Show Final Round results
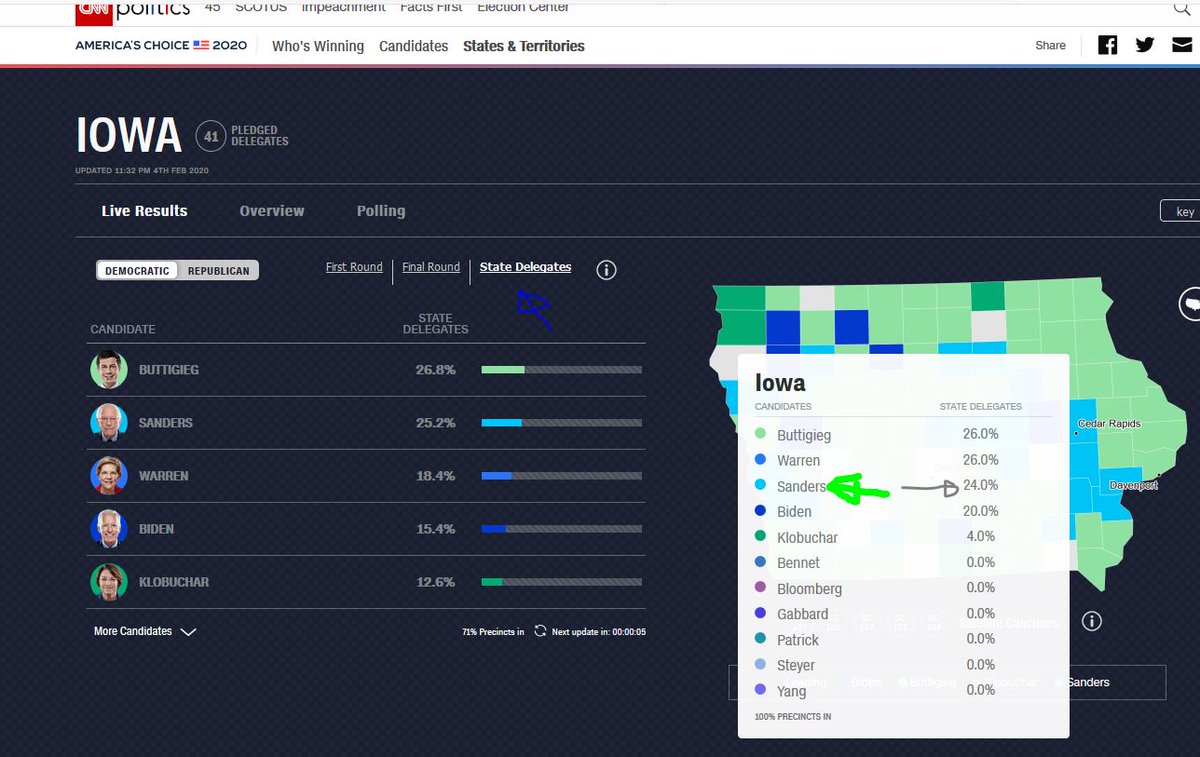This screenshot has width=1200, height=757. coord(431,267)
